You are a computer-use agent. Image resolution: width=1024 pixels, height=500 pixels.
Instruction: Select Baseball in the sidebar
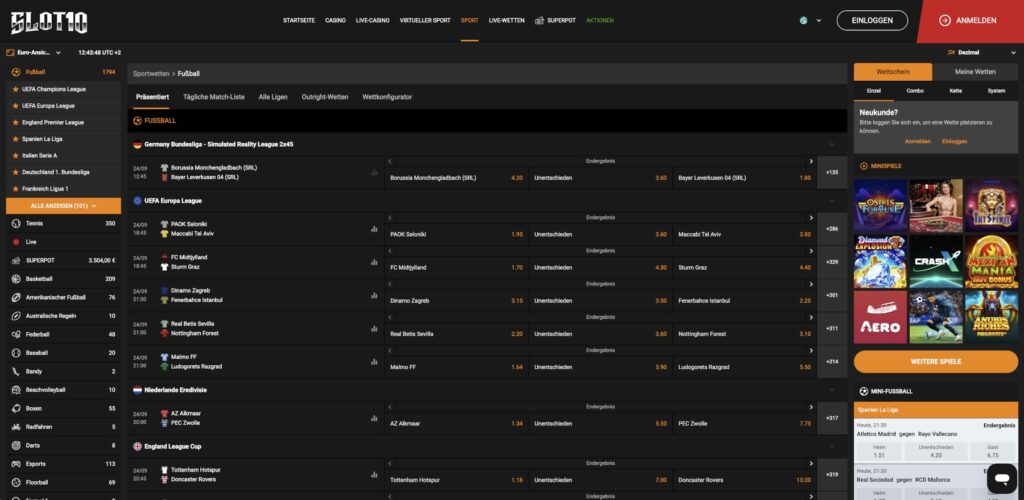63,352
